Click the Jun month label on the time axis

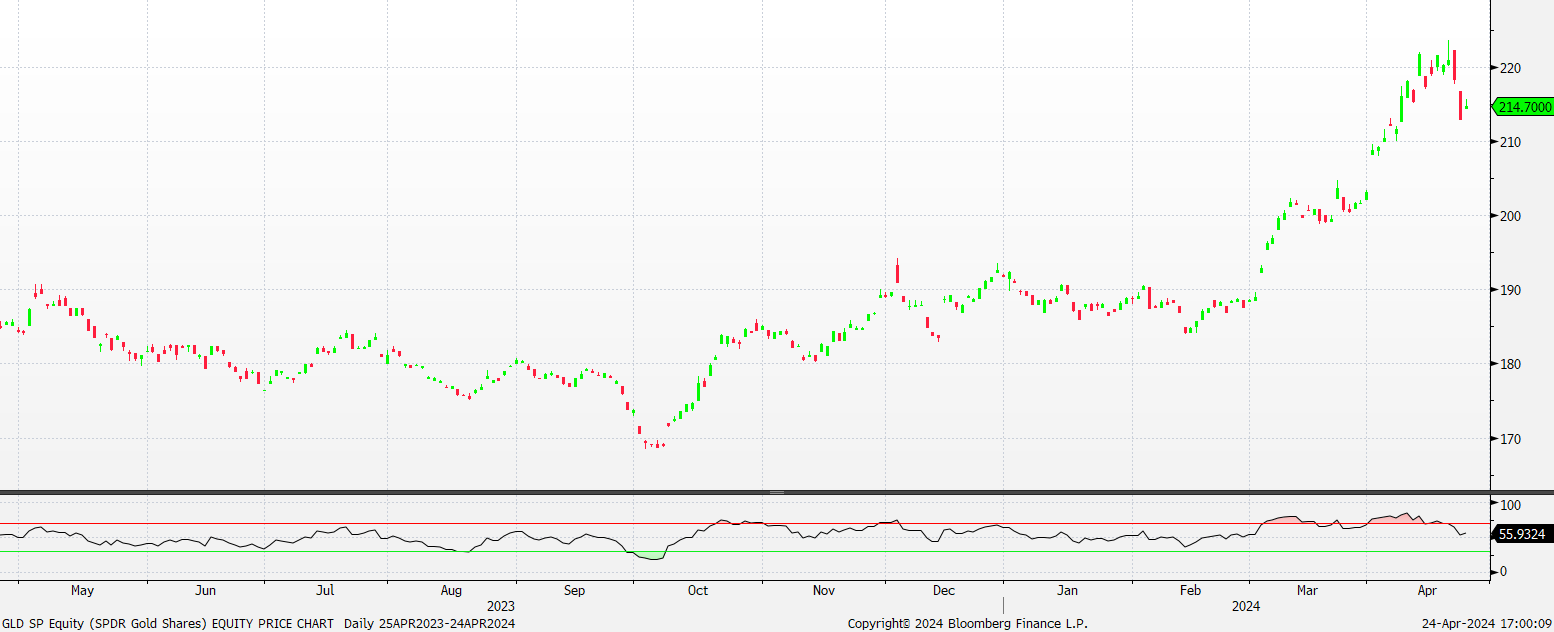(x=206, y=590)
